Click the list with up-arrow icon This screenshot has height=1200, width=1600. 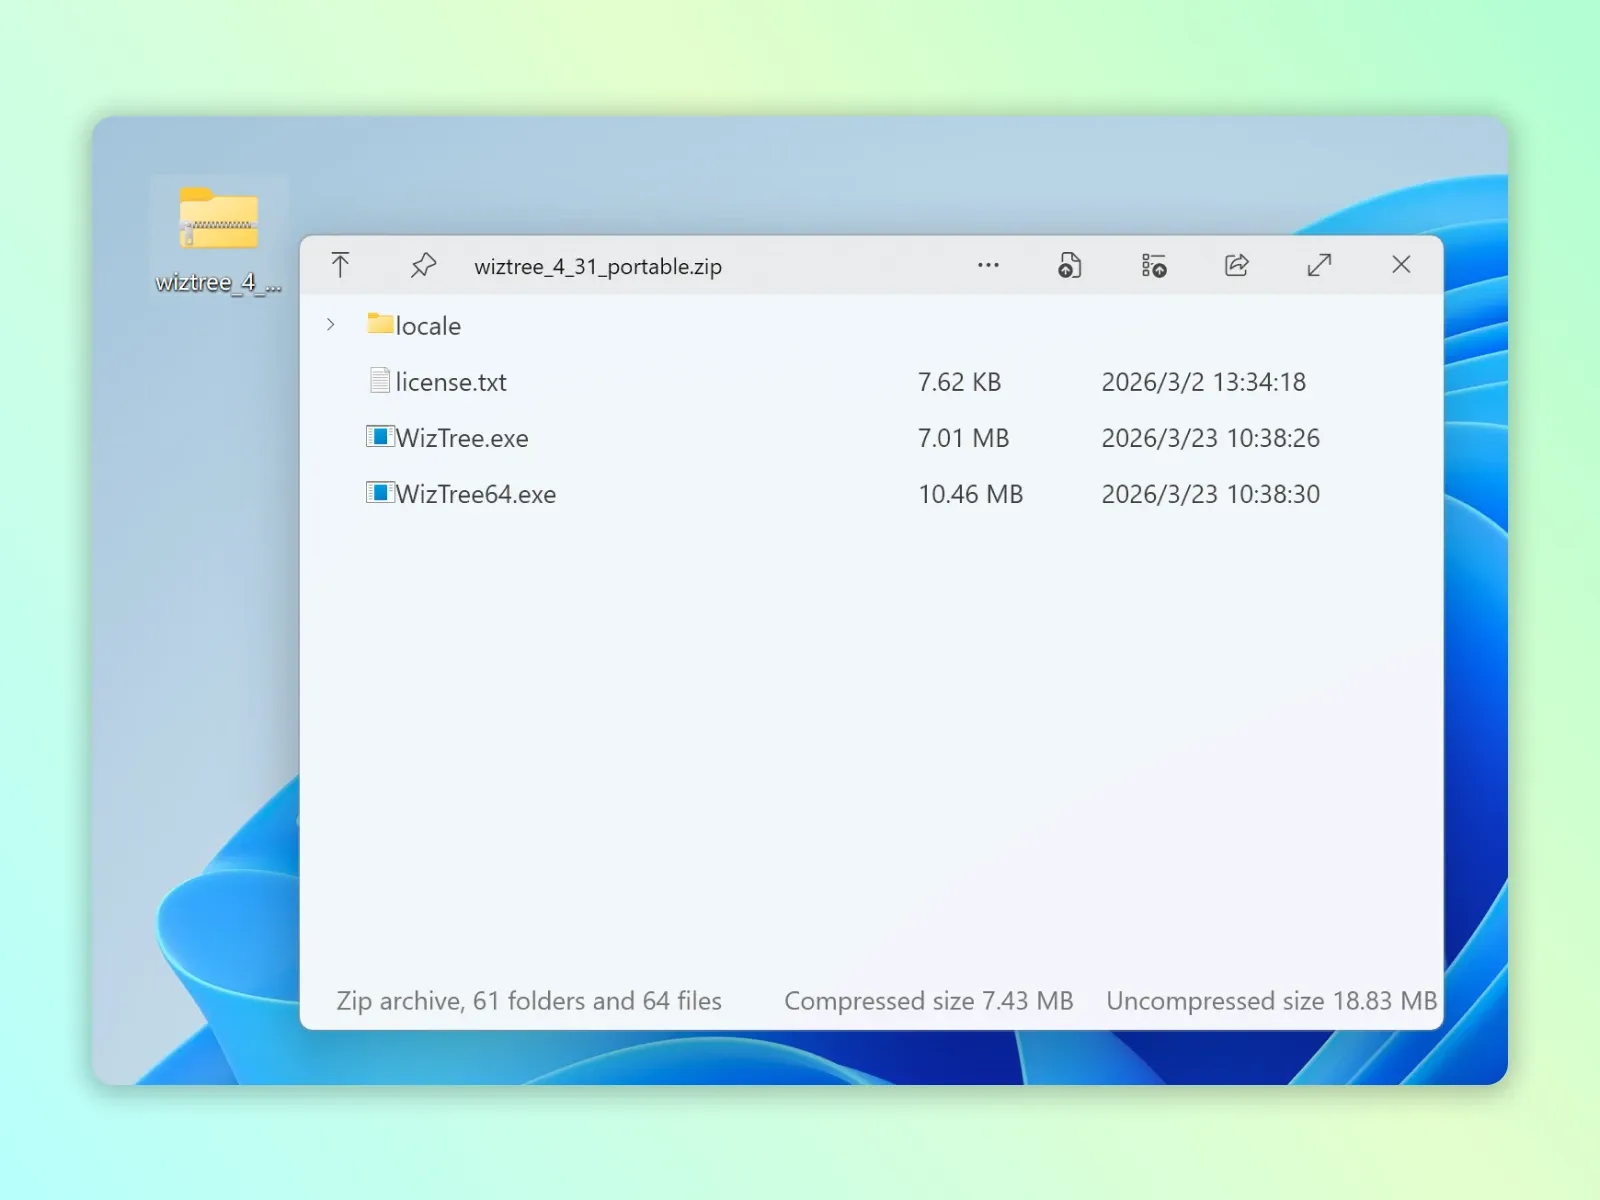[x=1154, y=265]
